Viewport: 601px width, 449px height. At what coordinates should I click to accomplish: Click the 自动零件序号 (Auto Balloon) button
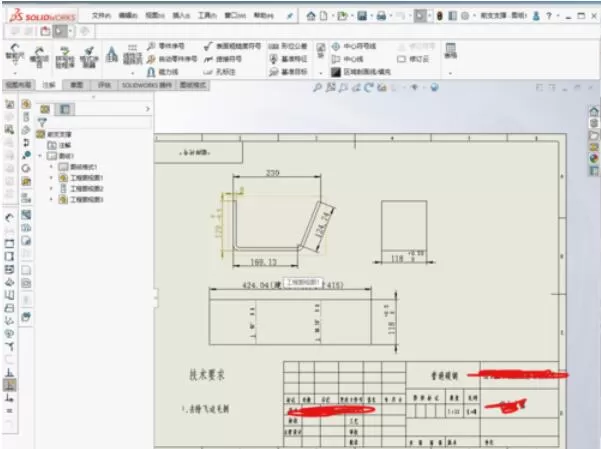coord(172,59)
